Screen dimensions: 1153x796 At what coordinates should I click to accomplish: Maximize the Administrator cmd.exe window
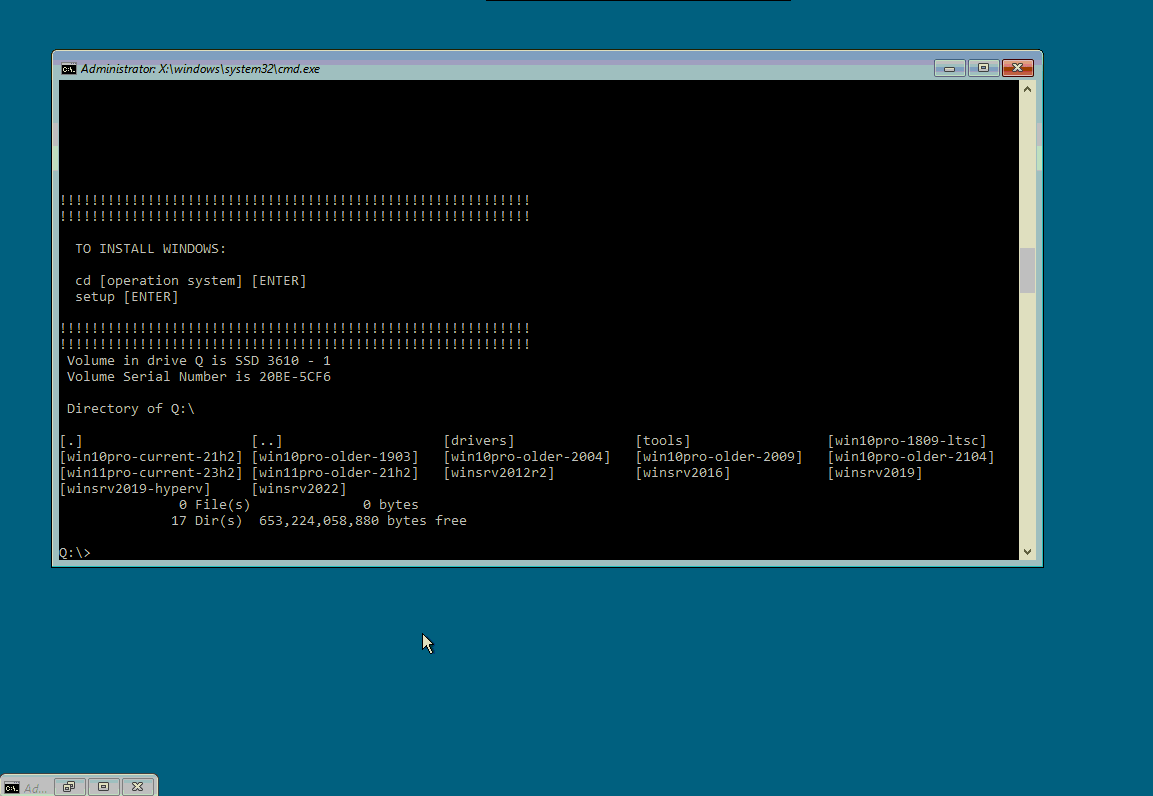point(983,68)
